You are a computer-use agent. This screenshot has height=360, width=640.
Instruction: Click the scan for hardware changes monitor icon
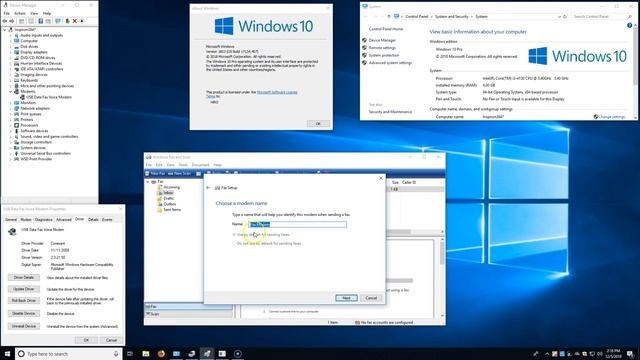click(x=58, y=21)
